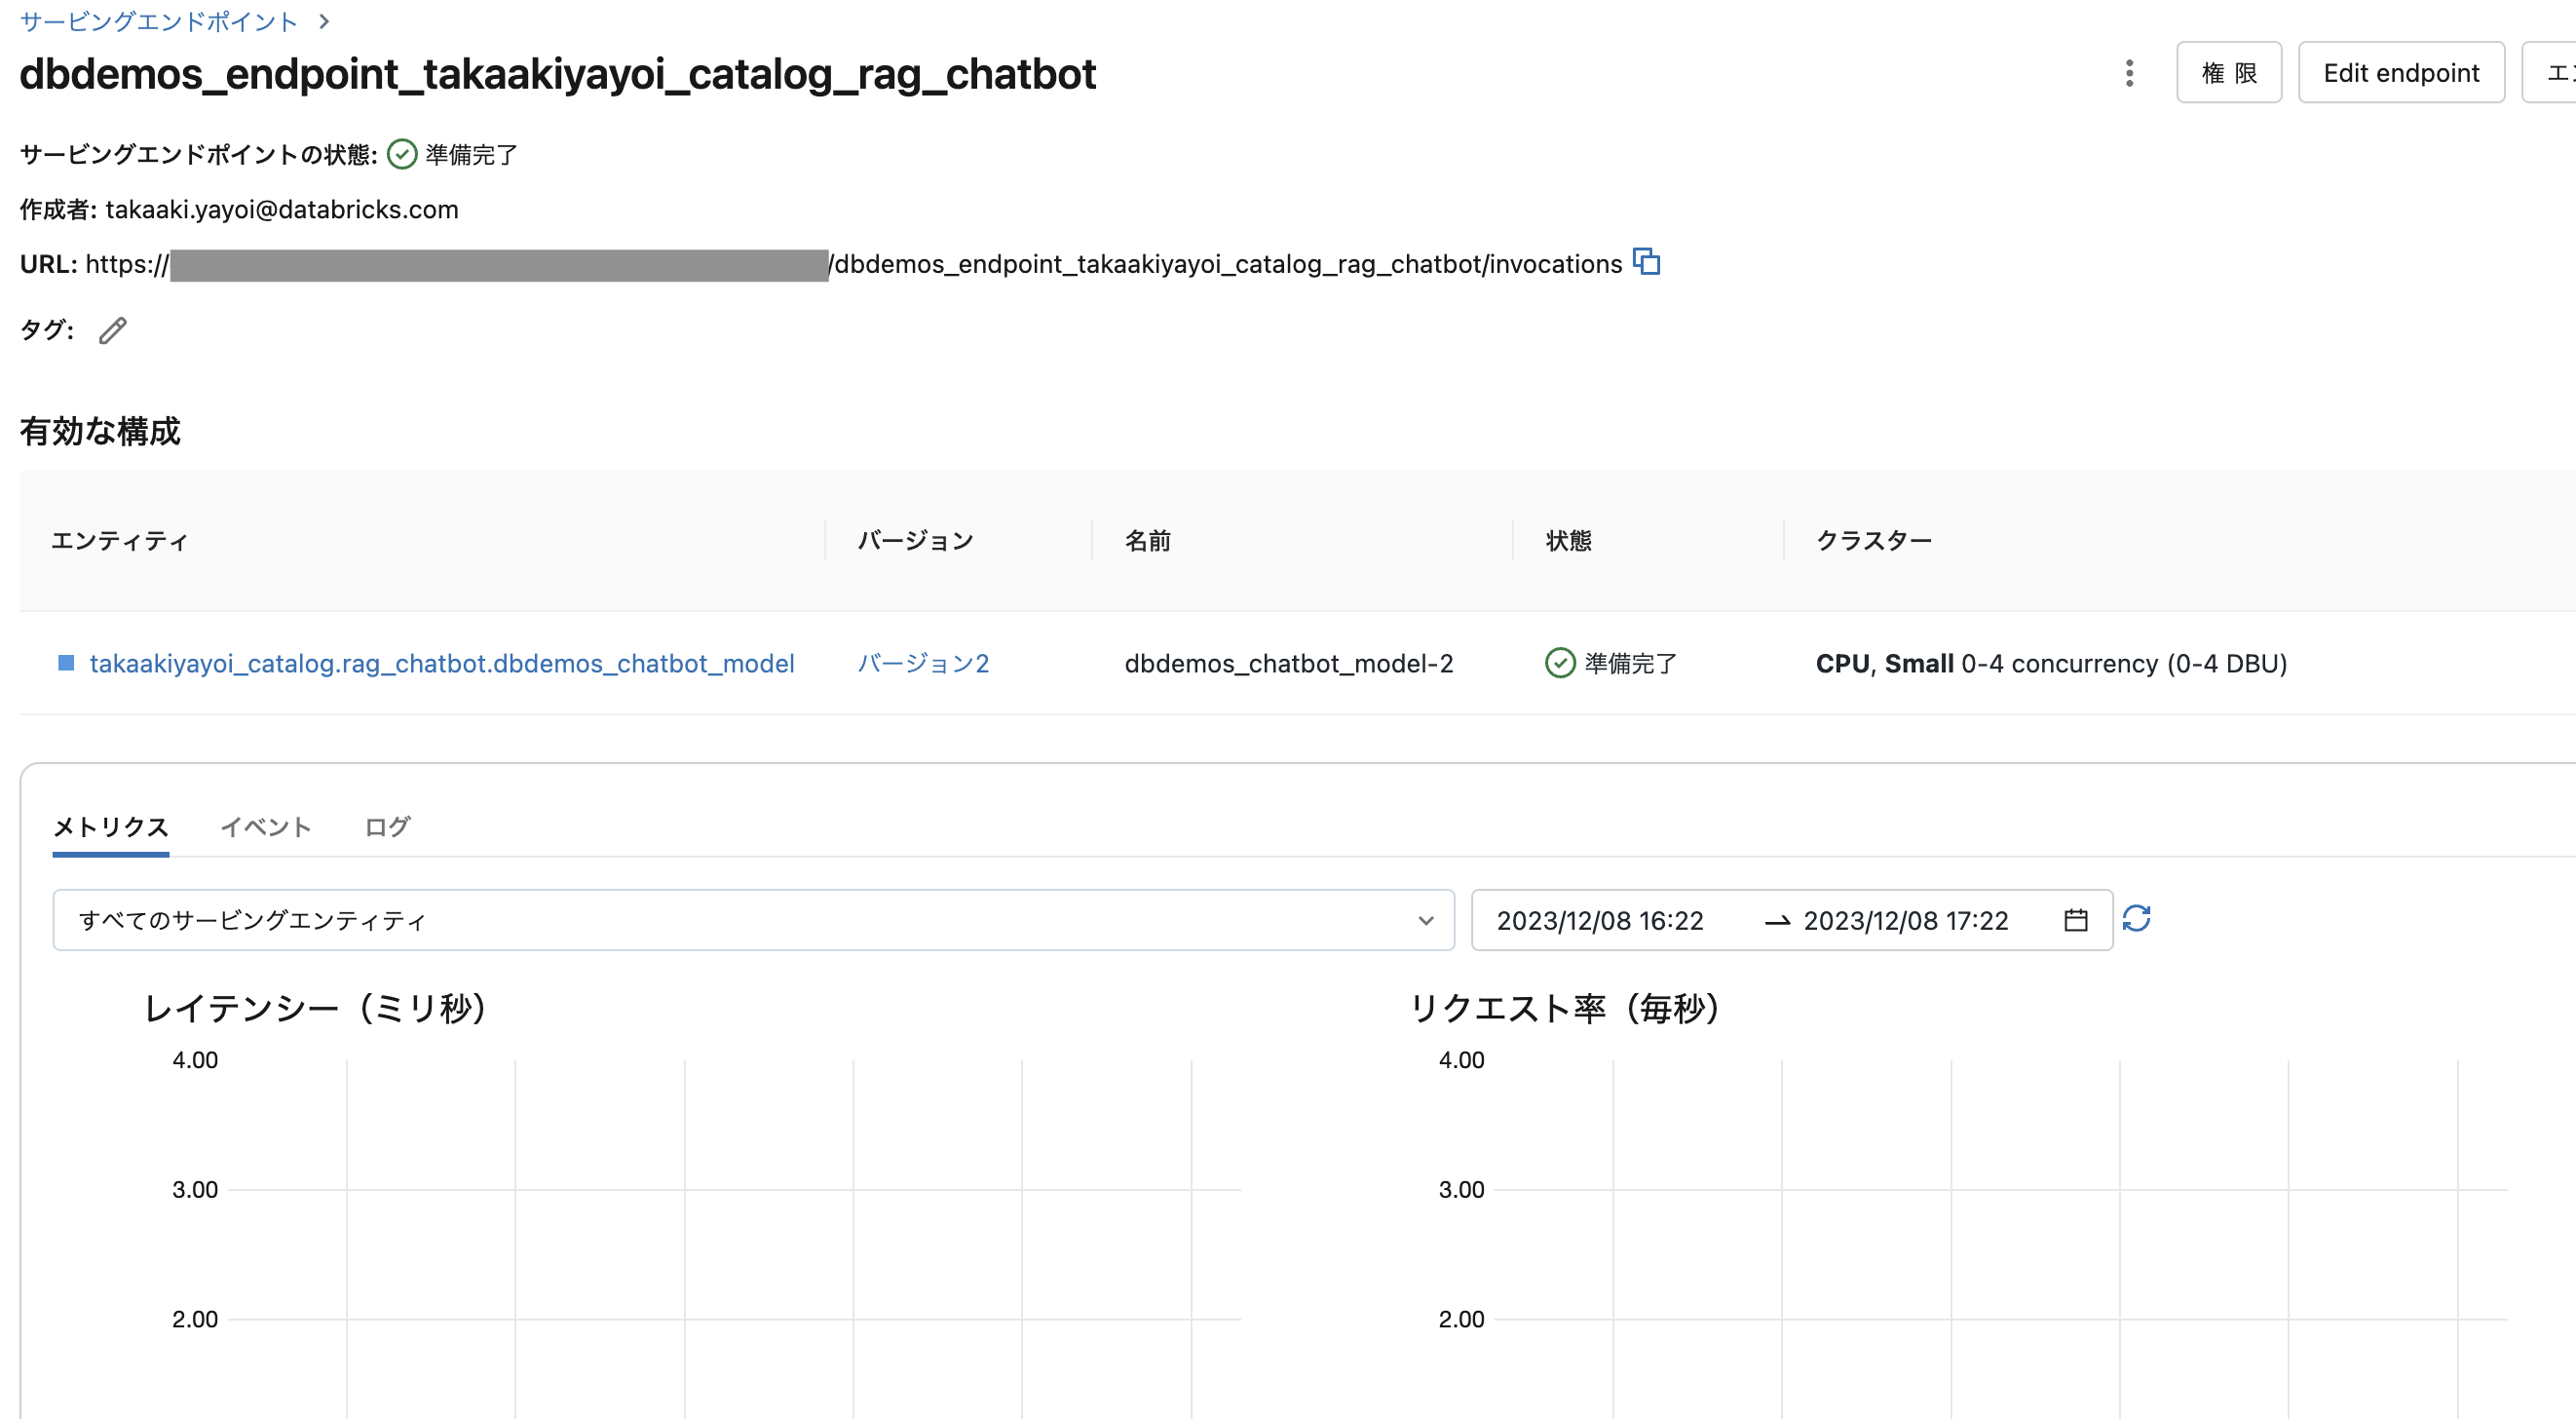Open the バージョン2 link

click(922, 663)
